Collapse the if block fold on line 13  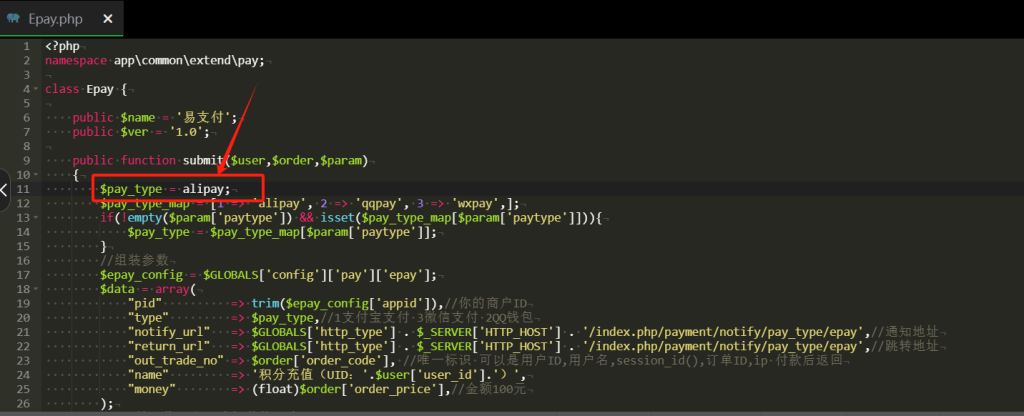[x=35, y=217]
